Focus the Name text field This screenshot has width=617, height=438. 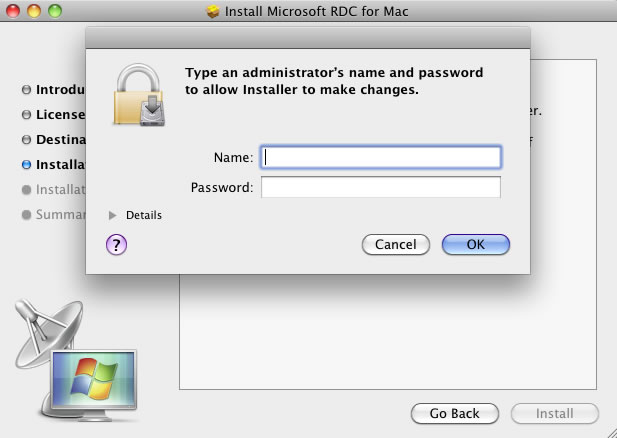coord(381,157)
